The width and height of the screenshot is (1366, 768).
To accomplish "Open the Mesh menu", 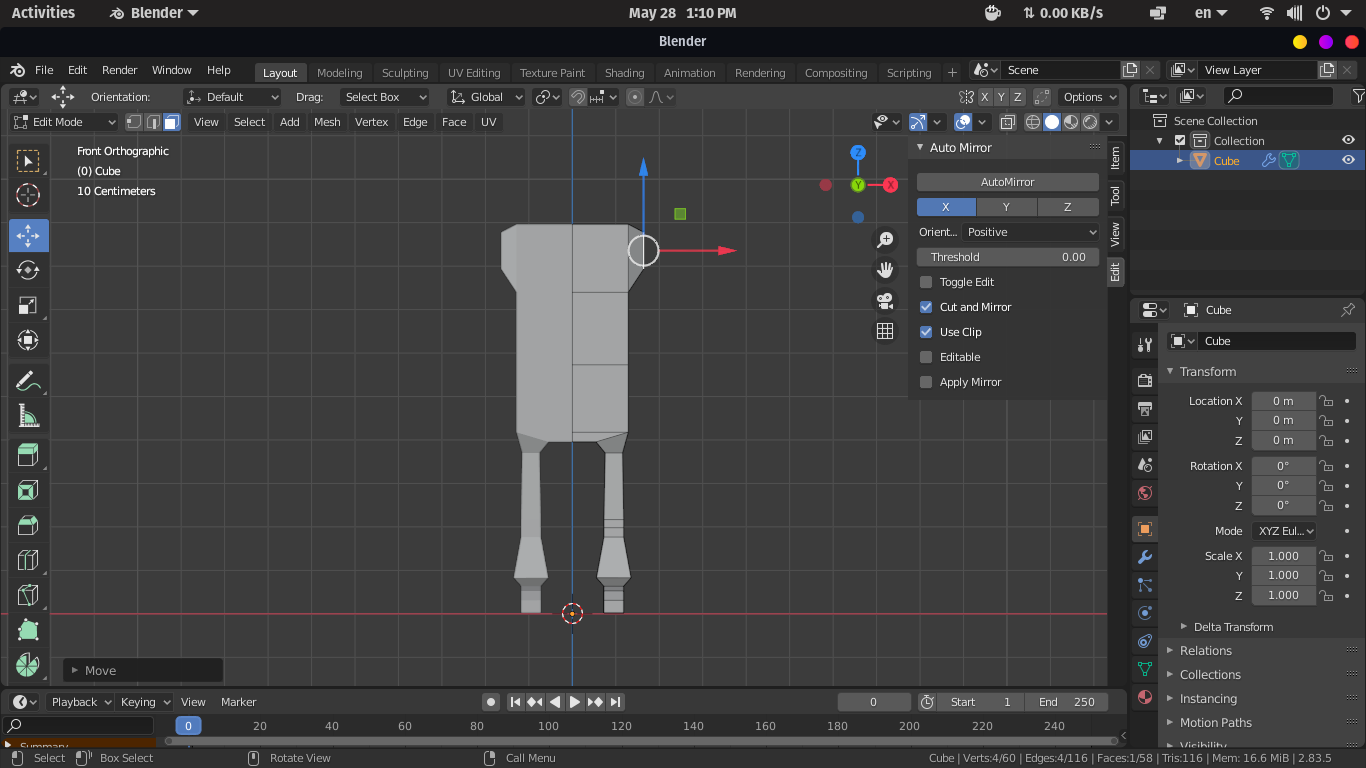I will click(327, 122).
